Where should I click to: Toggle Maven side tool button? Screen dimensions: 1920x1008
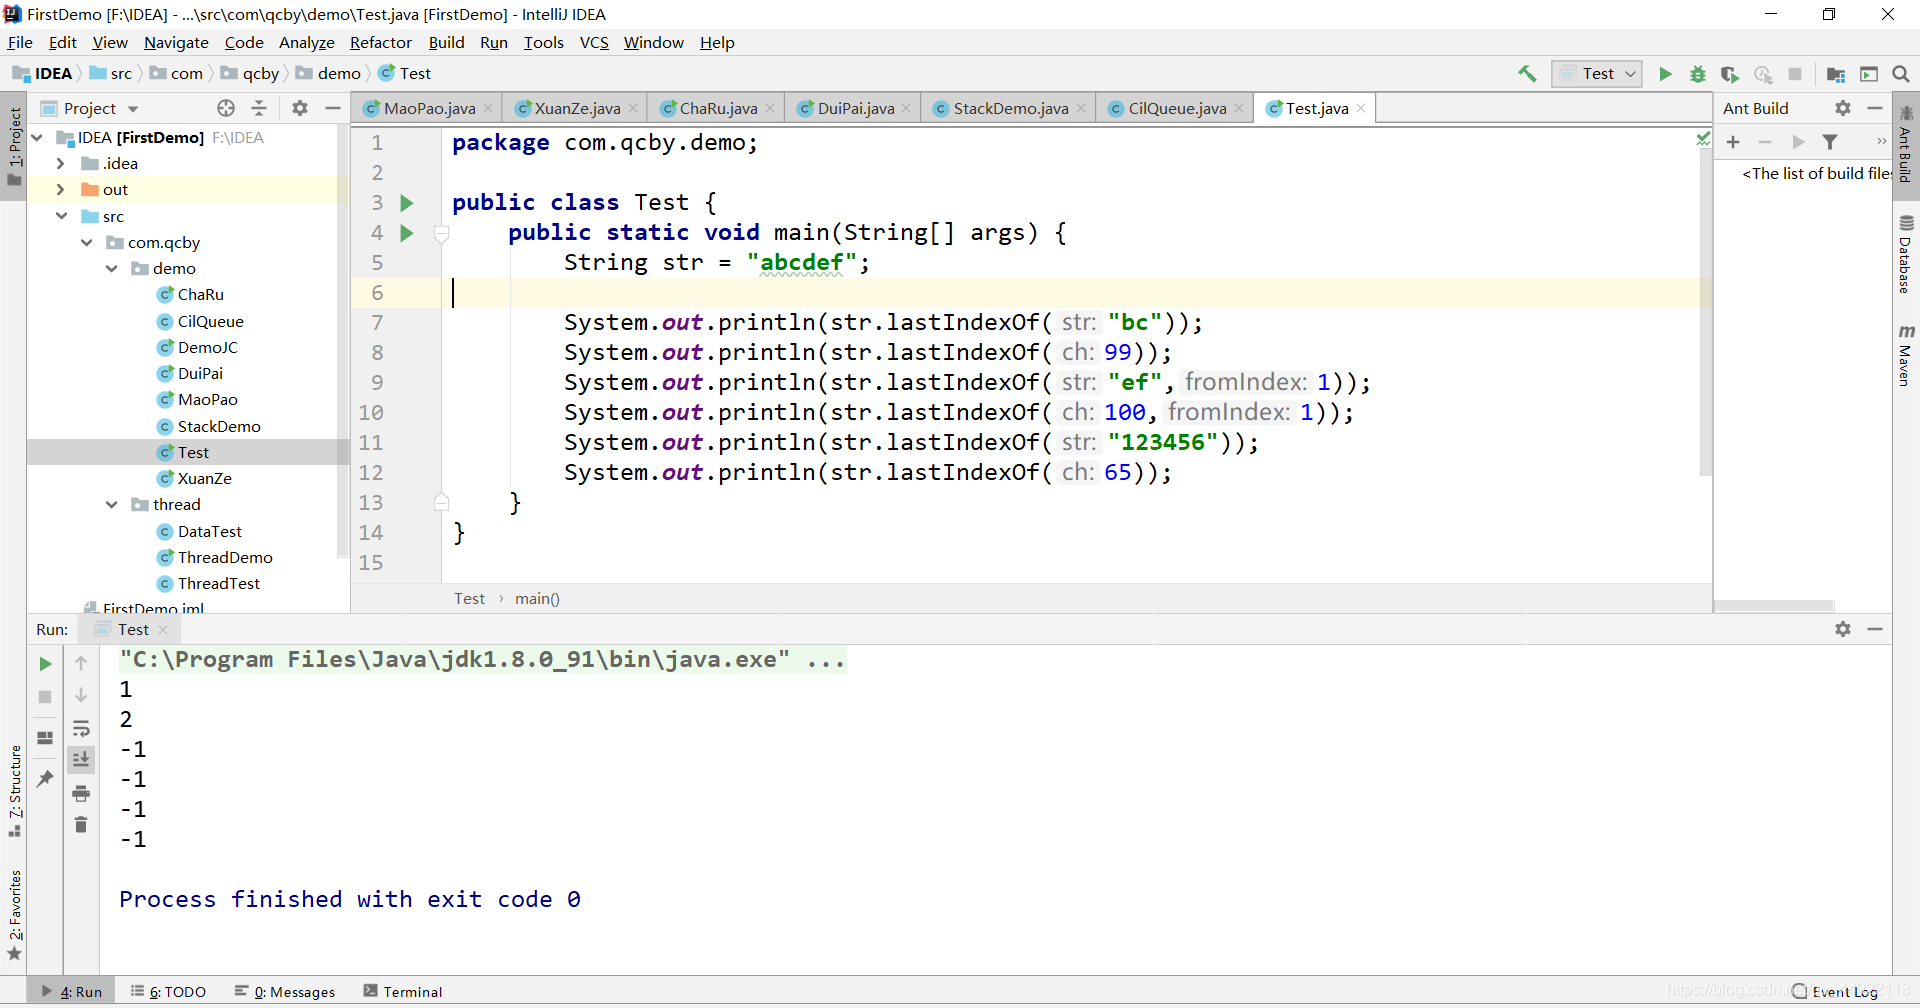pyautogui.click(x=1905, y=355)
